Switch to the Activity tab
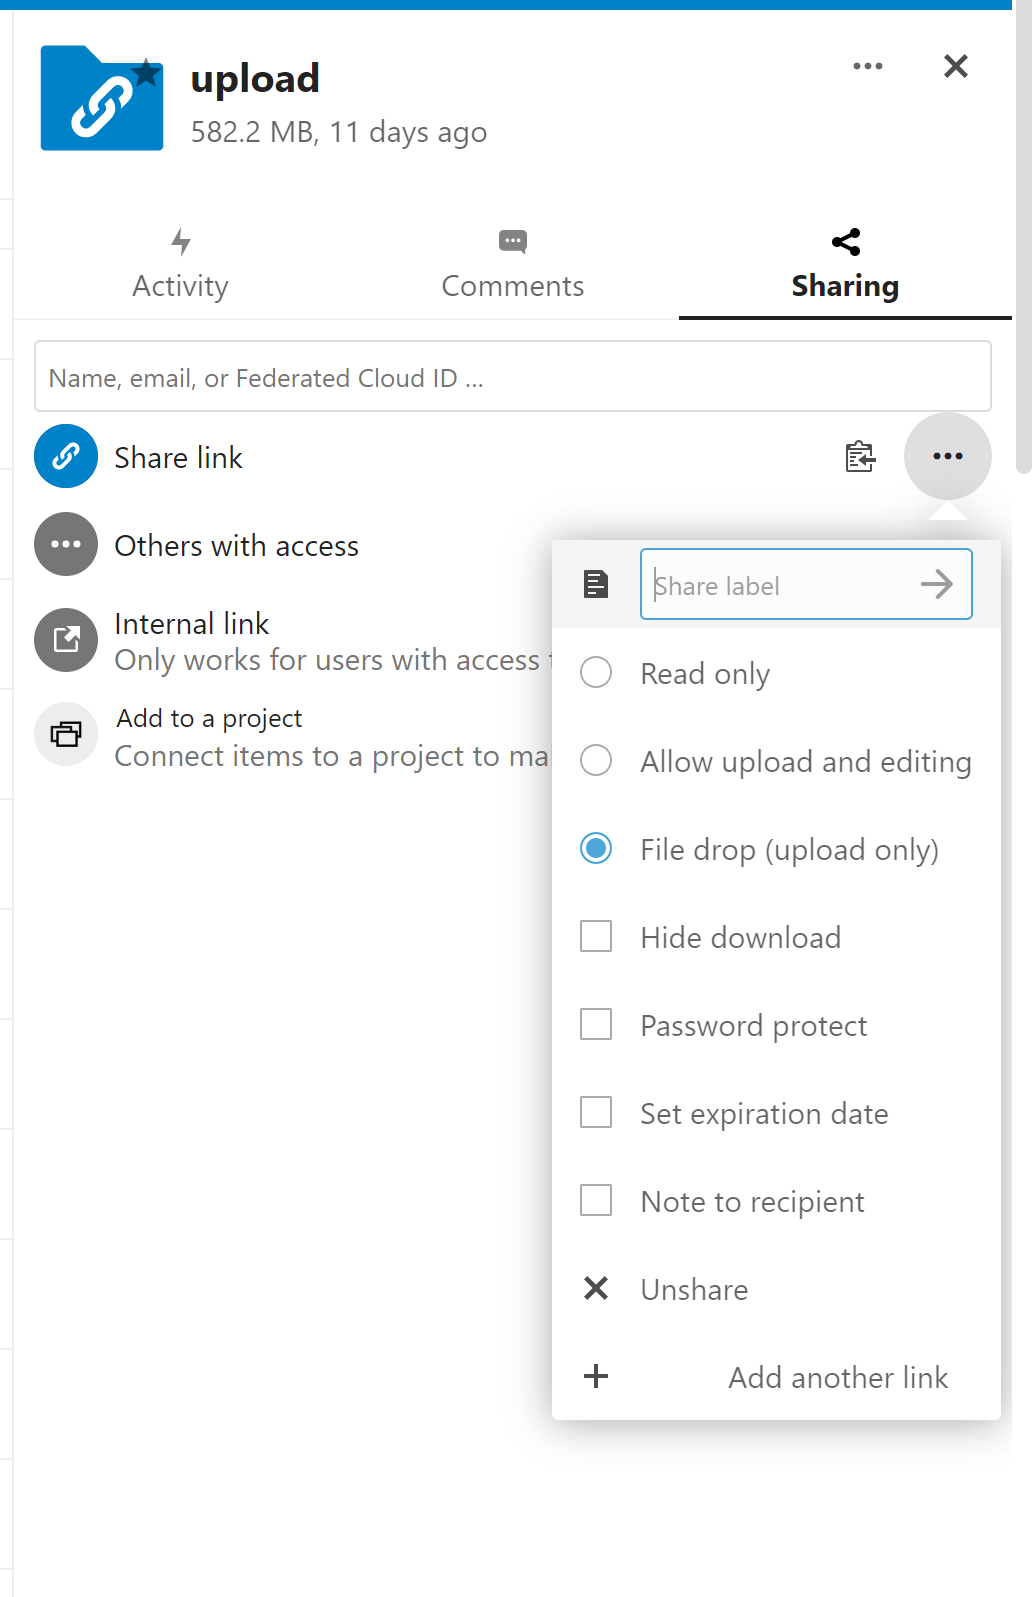 pyautogui.click(x=181, y=264)
